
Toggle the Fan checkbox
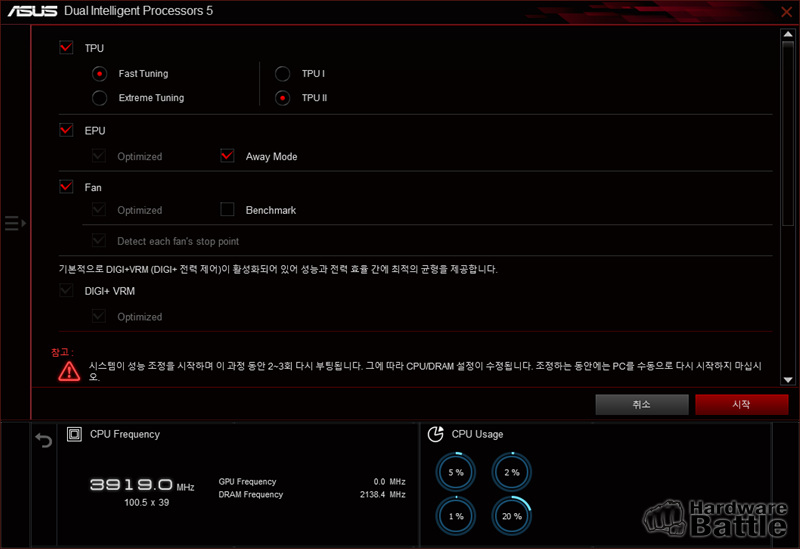pos(66,187)
